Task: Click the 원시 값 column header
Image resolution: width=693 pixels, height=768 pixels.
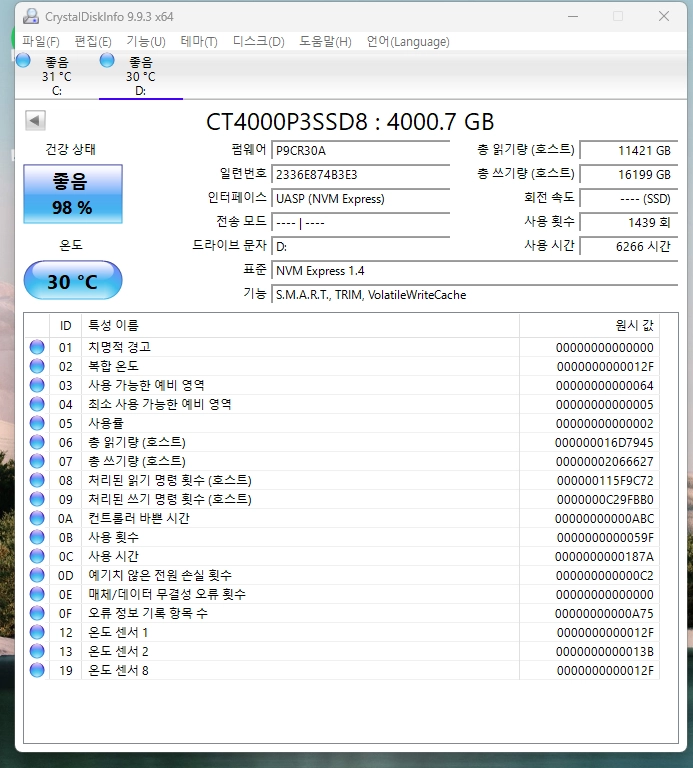Action: (589, 325)
